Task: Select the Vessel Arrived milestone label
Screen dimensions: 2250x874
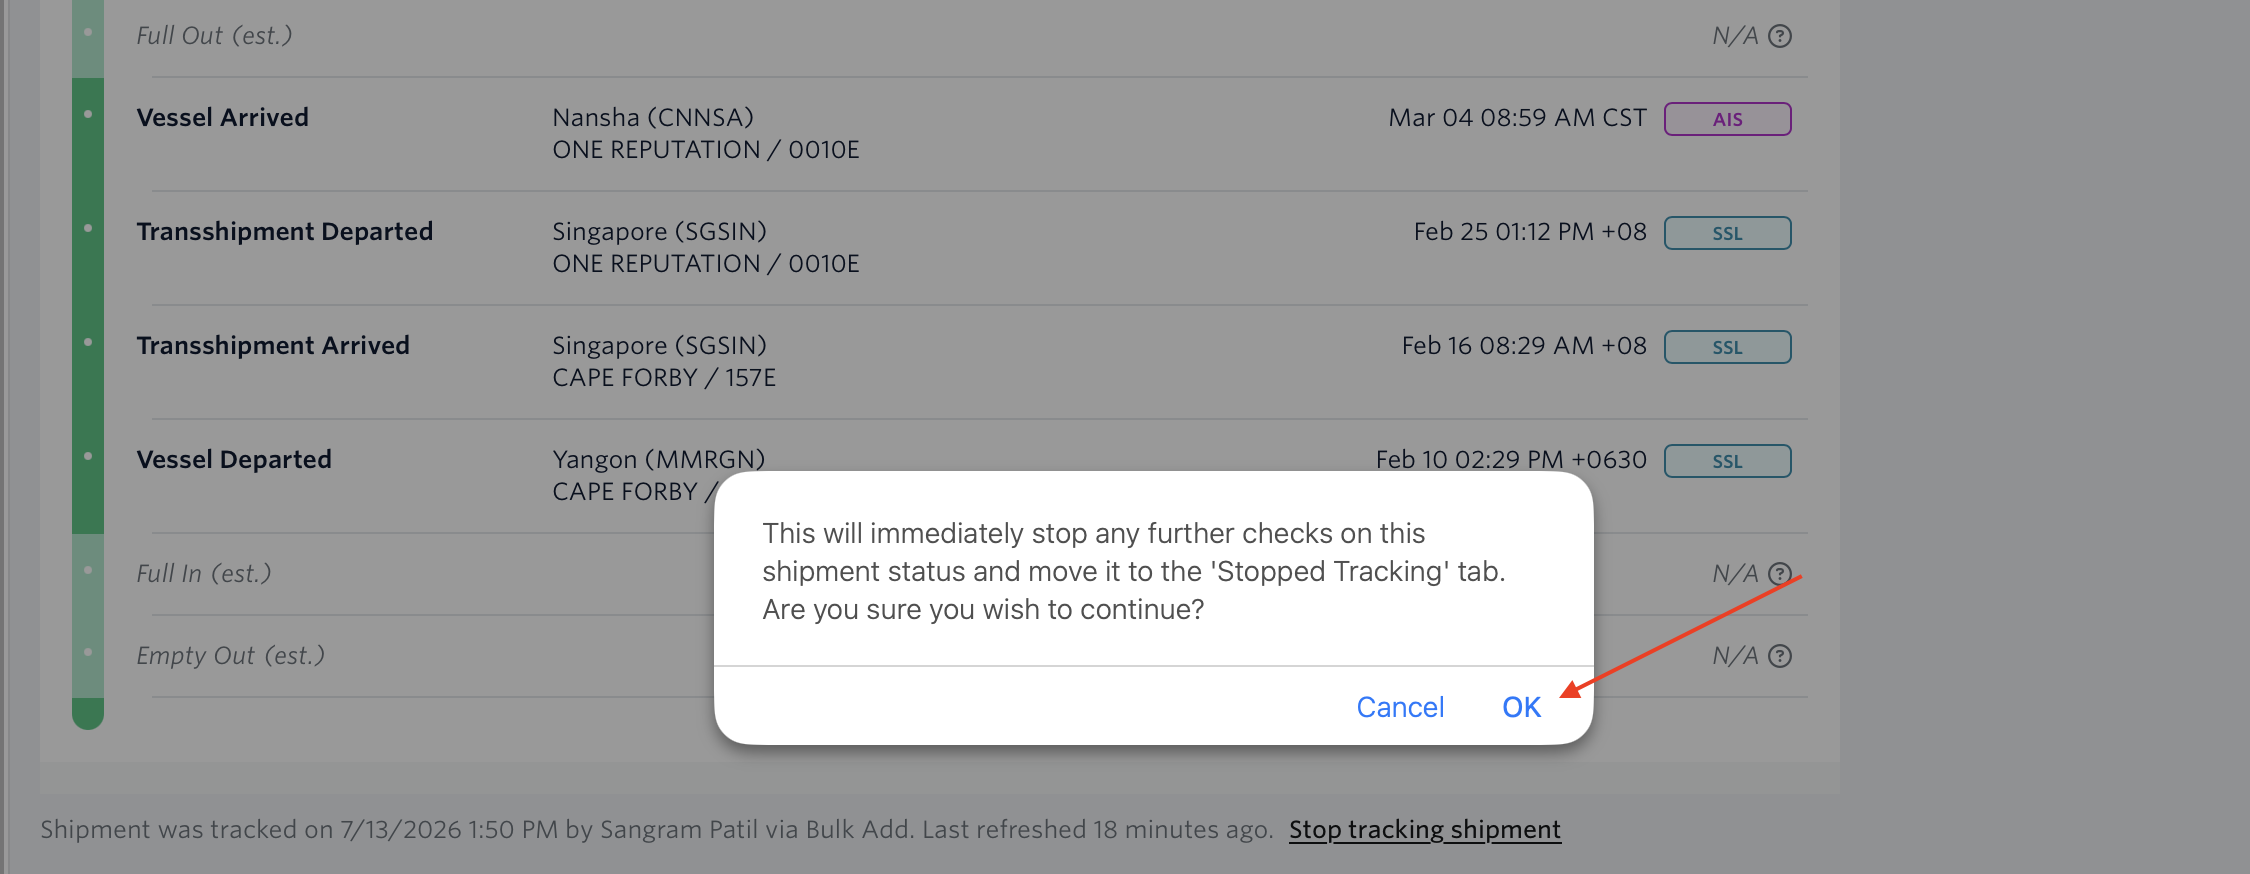Action: [222, 117]
